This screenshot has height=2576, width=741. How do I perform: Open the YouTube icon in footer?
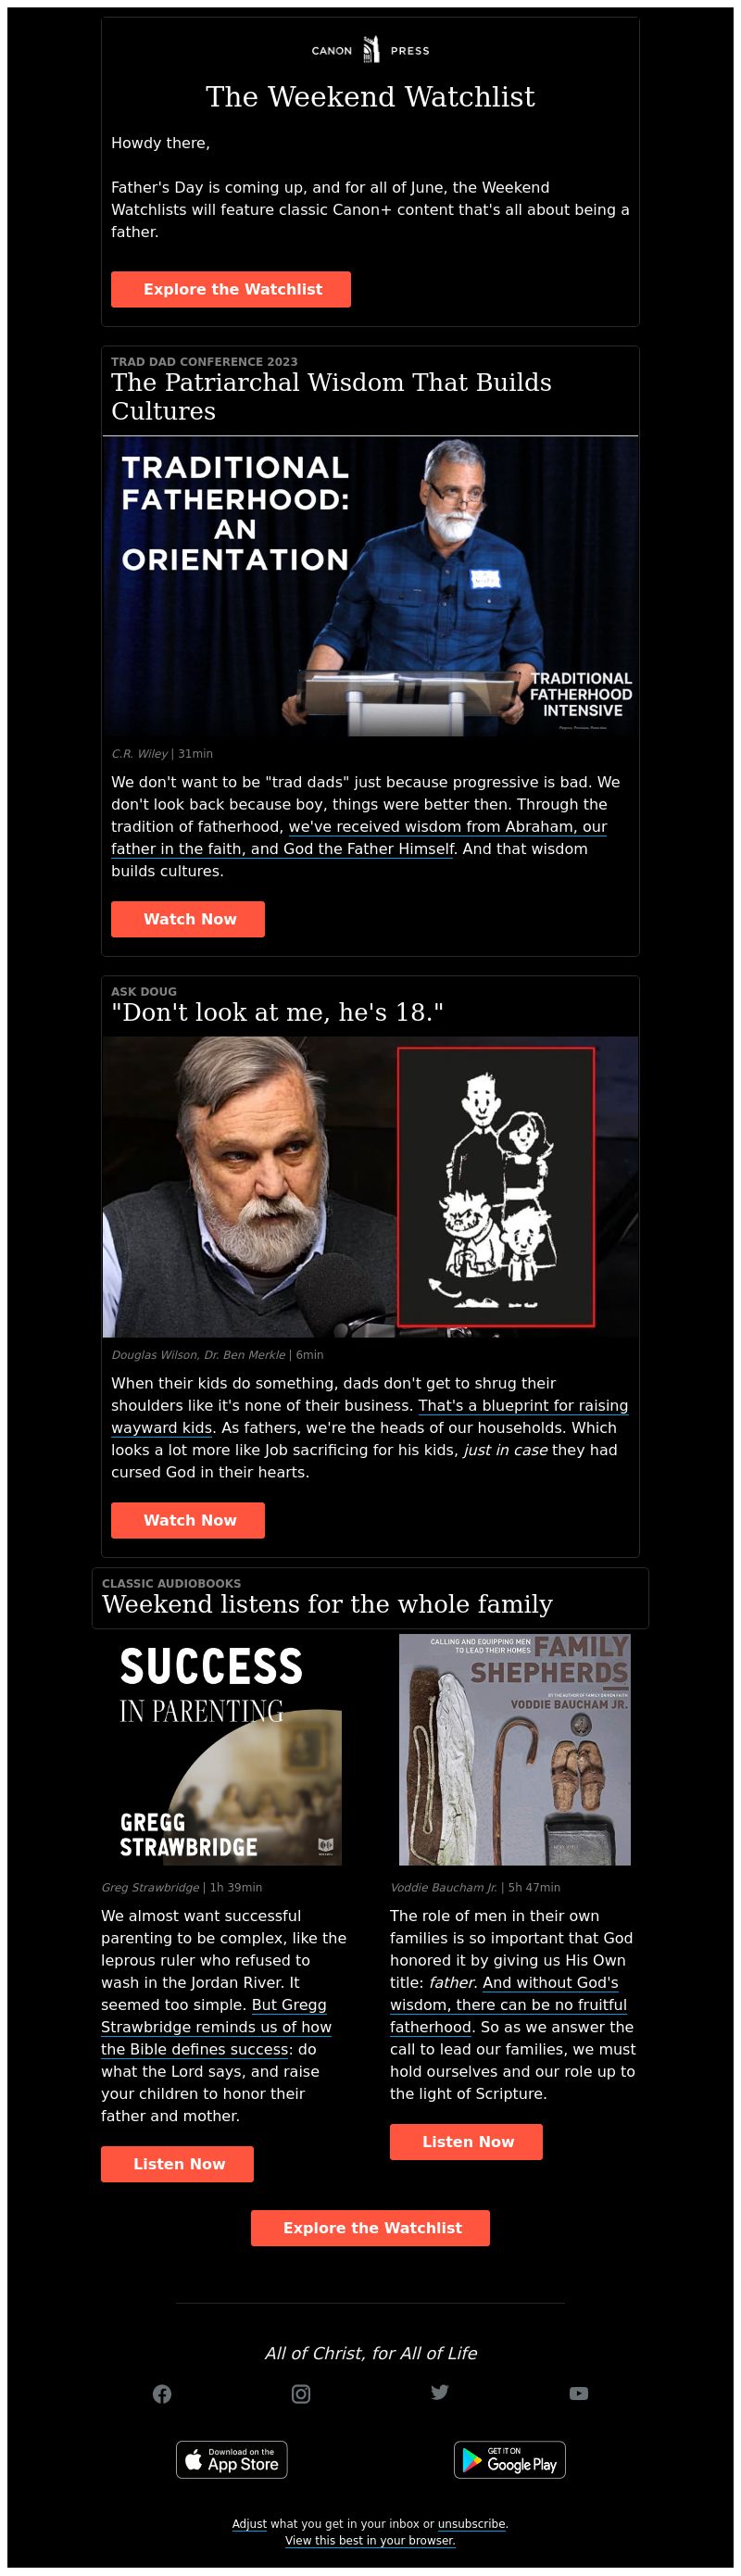click(x=579, y=2393)
